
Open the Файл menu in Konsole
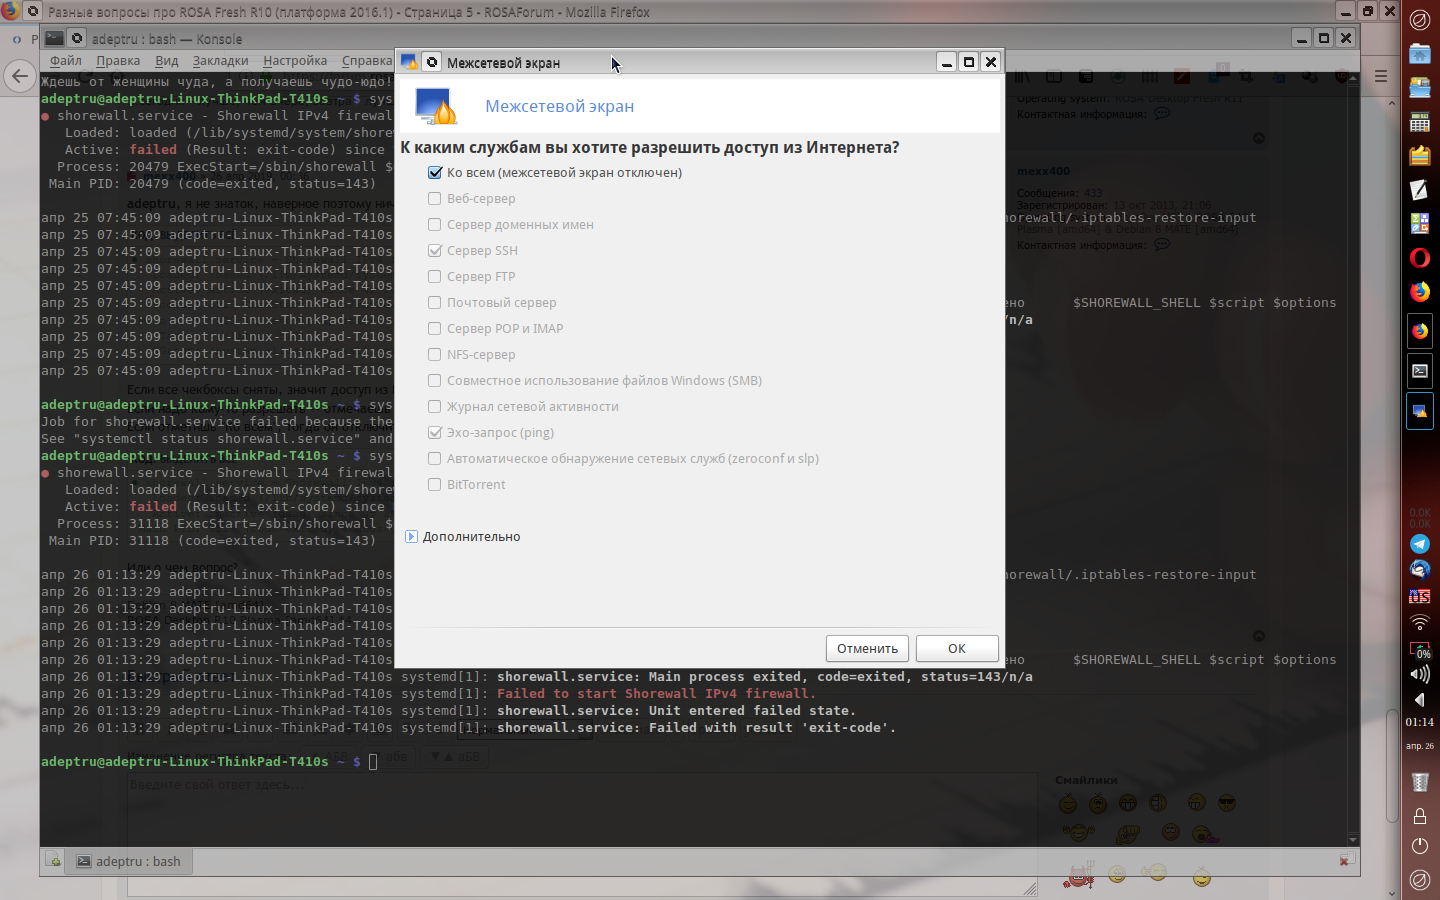click(66, 60)
